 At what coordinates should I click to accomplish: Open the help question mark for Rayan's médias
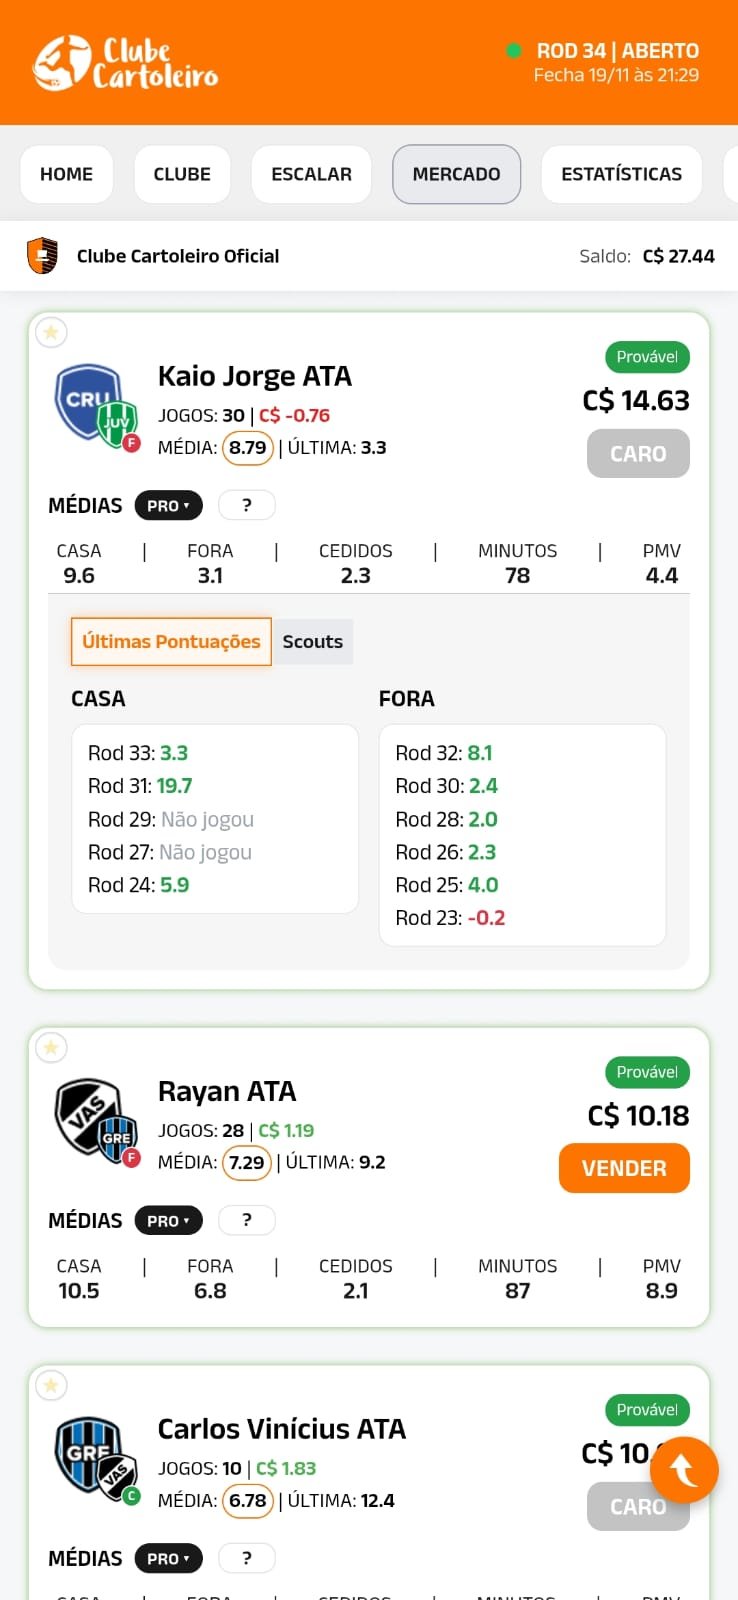[246, 1220]
